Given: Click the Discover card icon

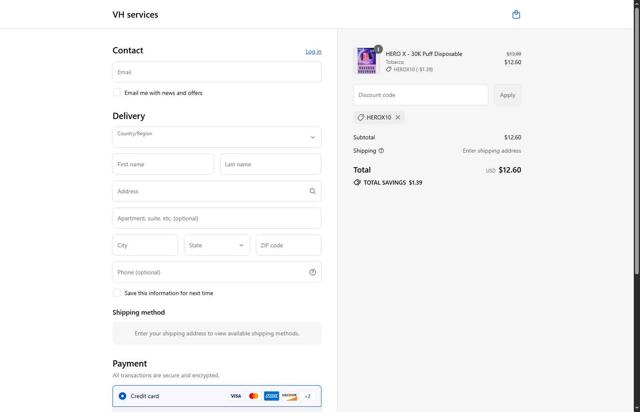Looking at the screenshot, I should click(x=289, y=396).
